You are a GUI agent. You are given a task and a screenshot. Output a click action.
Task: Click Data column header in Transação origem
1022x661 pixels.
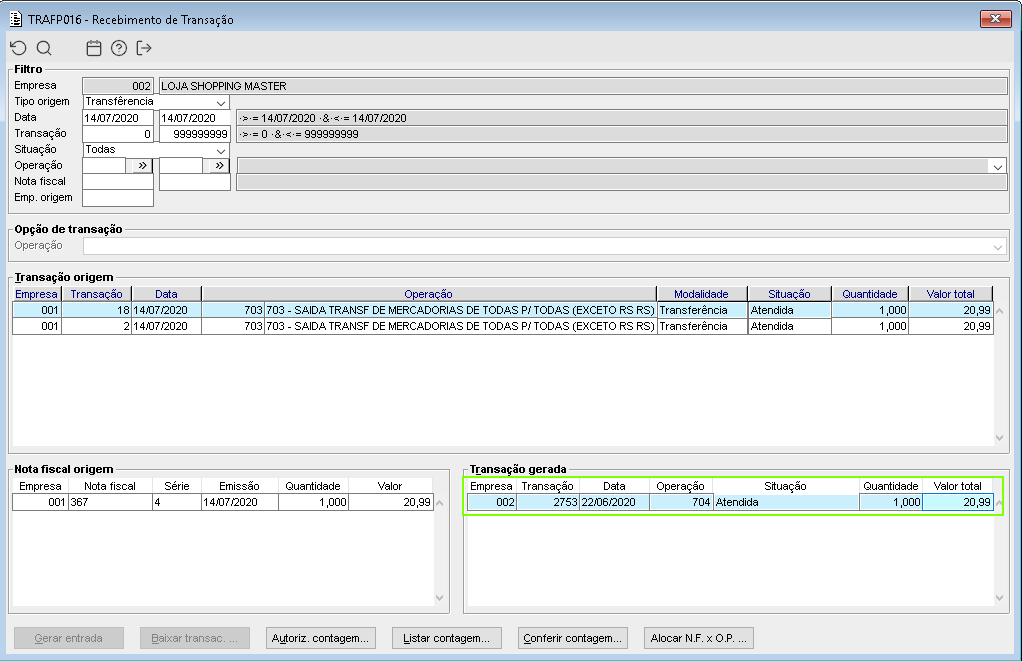point(166,294)
